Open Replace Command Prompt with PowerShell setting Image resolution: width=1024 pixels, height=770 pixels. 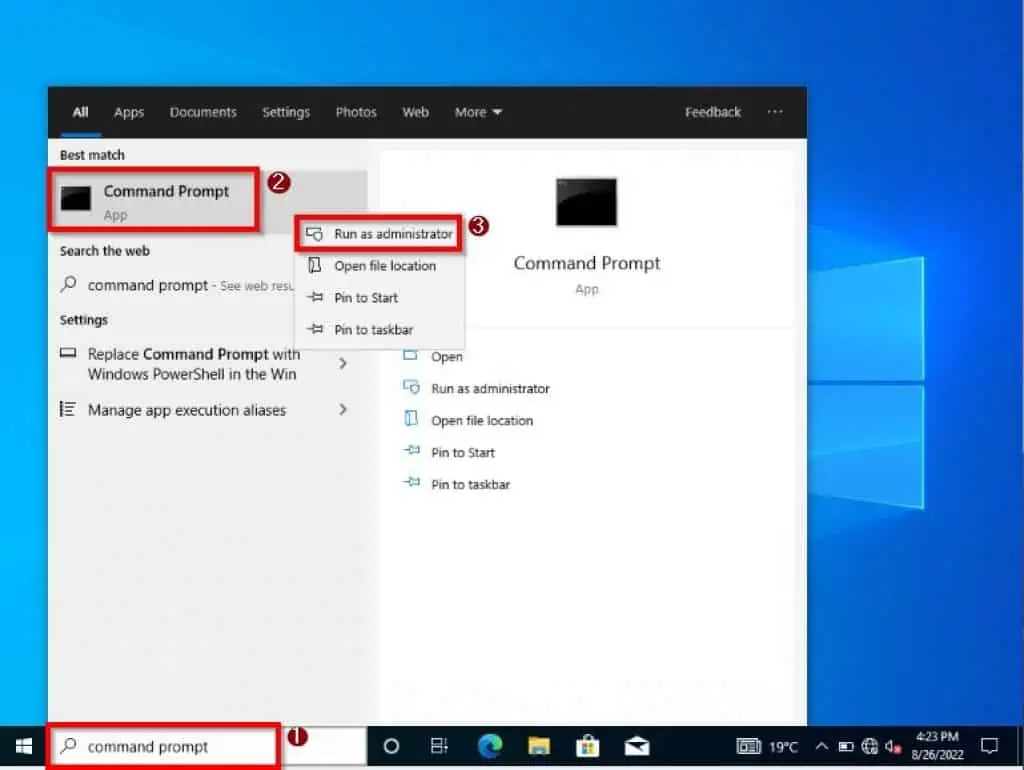pos(193,364)
